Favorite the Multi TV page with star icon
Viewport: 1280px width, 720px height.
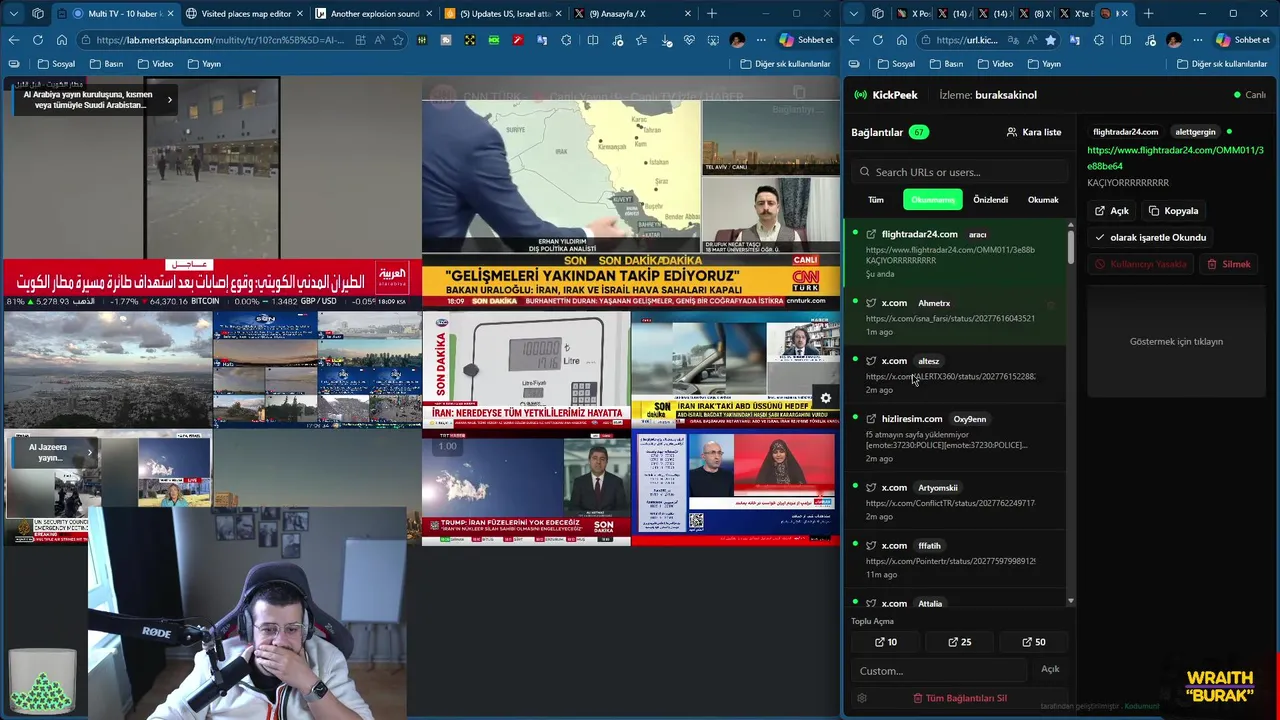pos(398,40)
